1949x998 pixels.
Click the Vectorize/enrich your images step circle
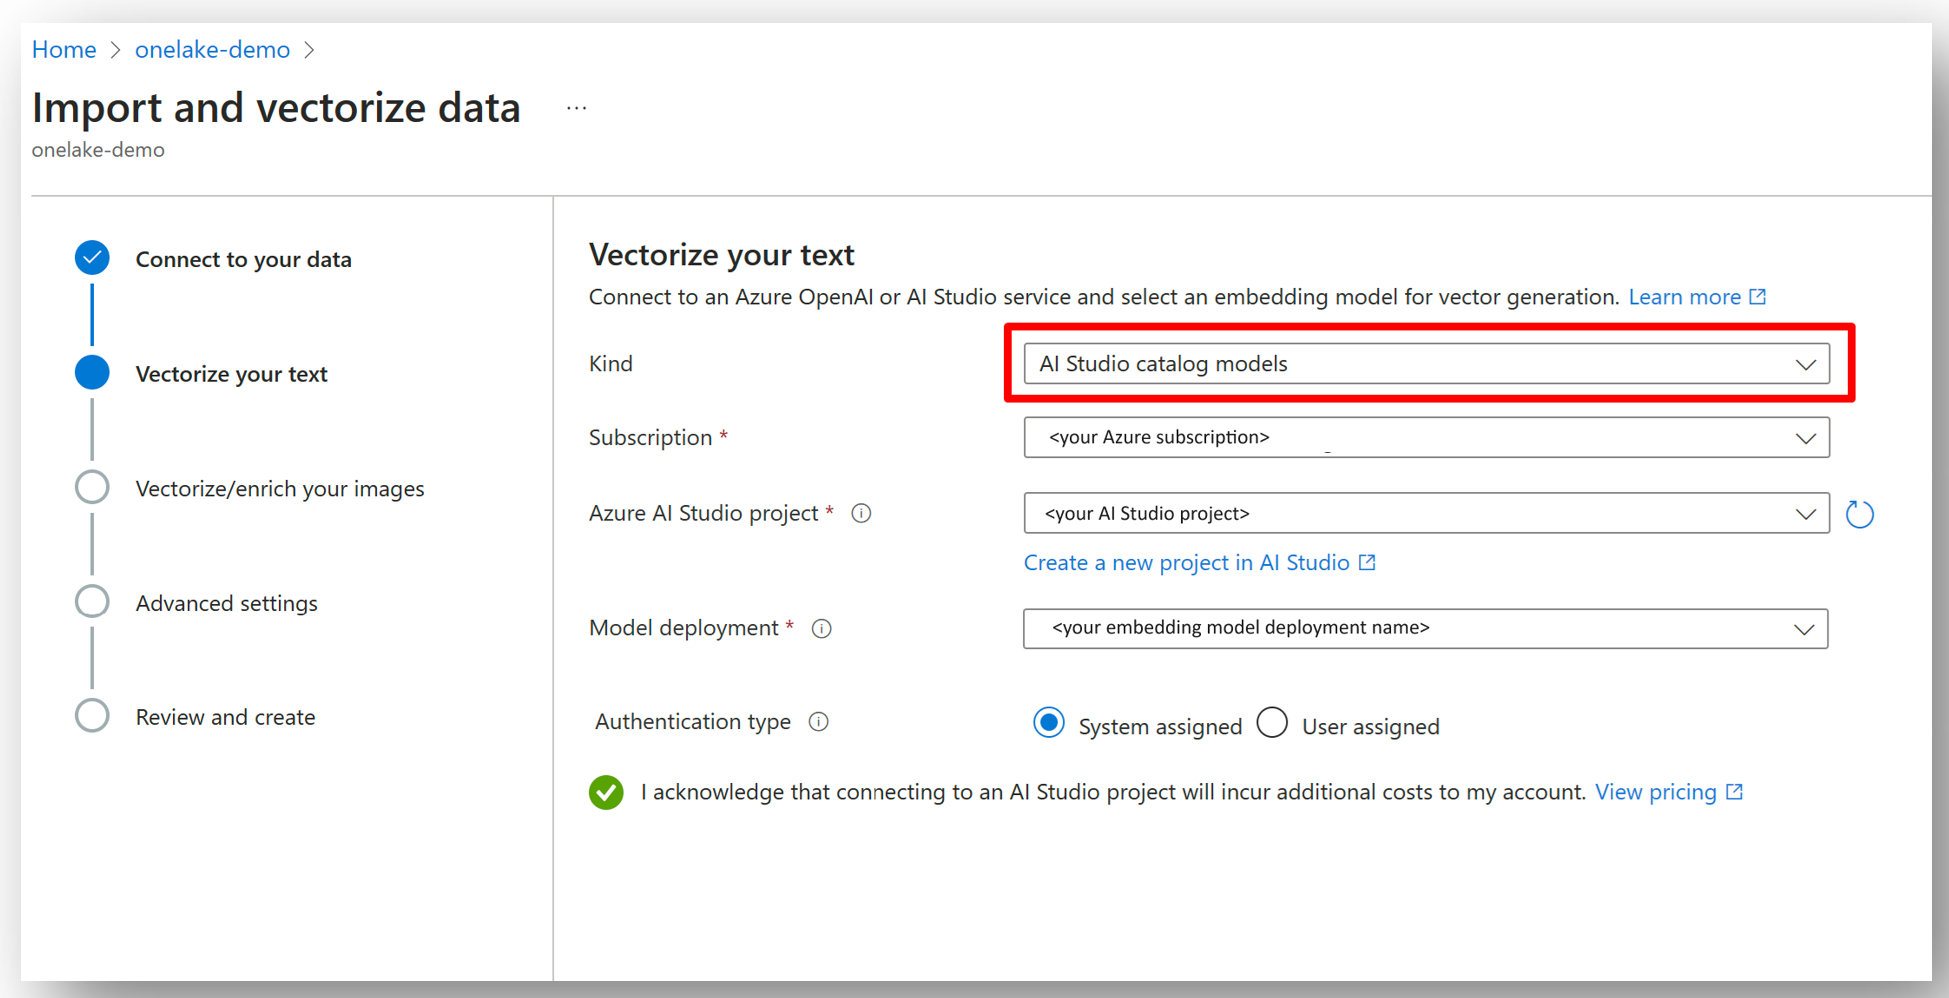[92, 487]
